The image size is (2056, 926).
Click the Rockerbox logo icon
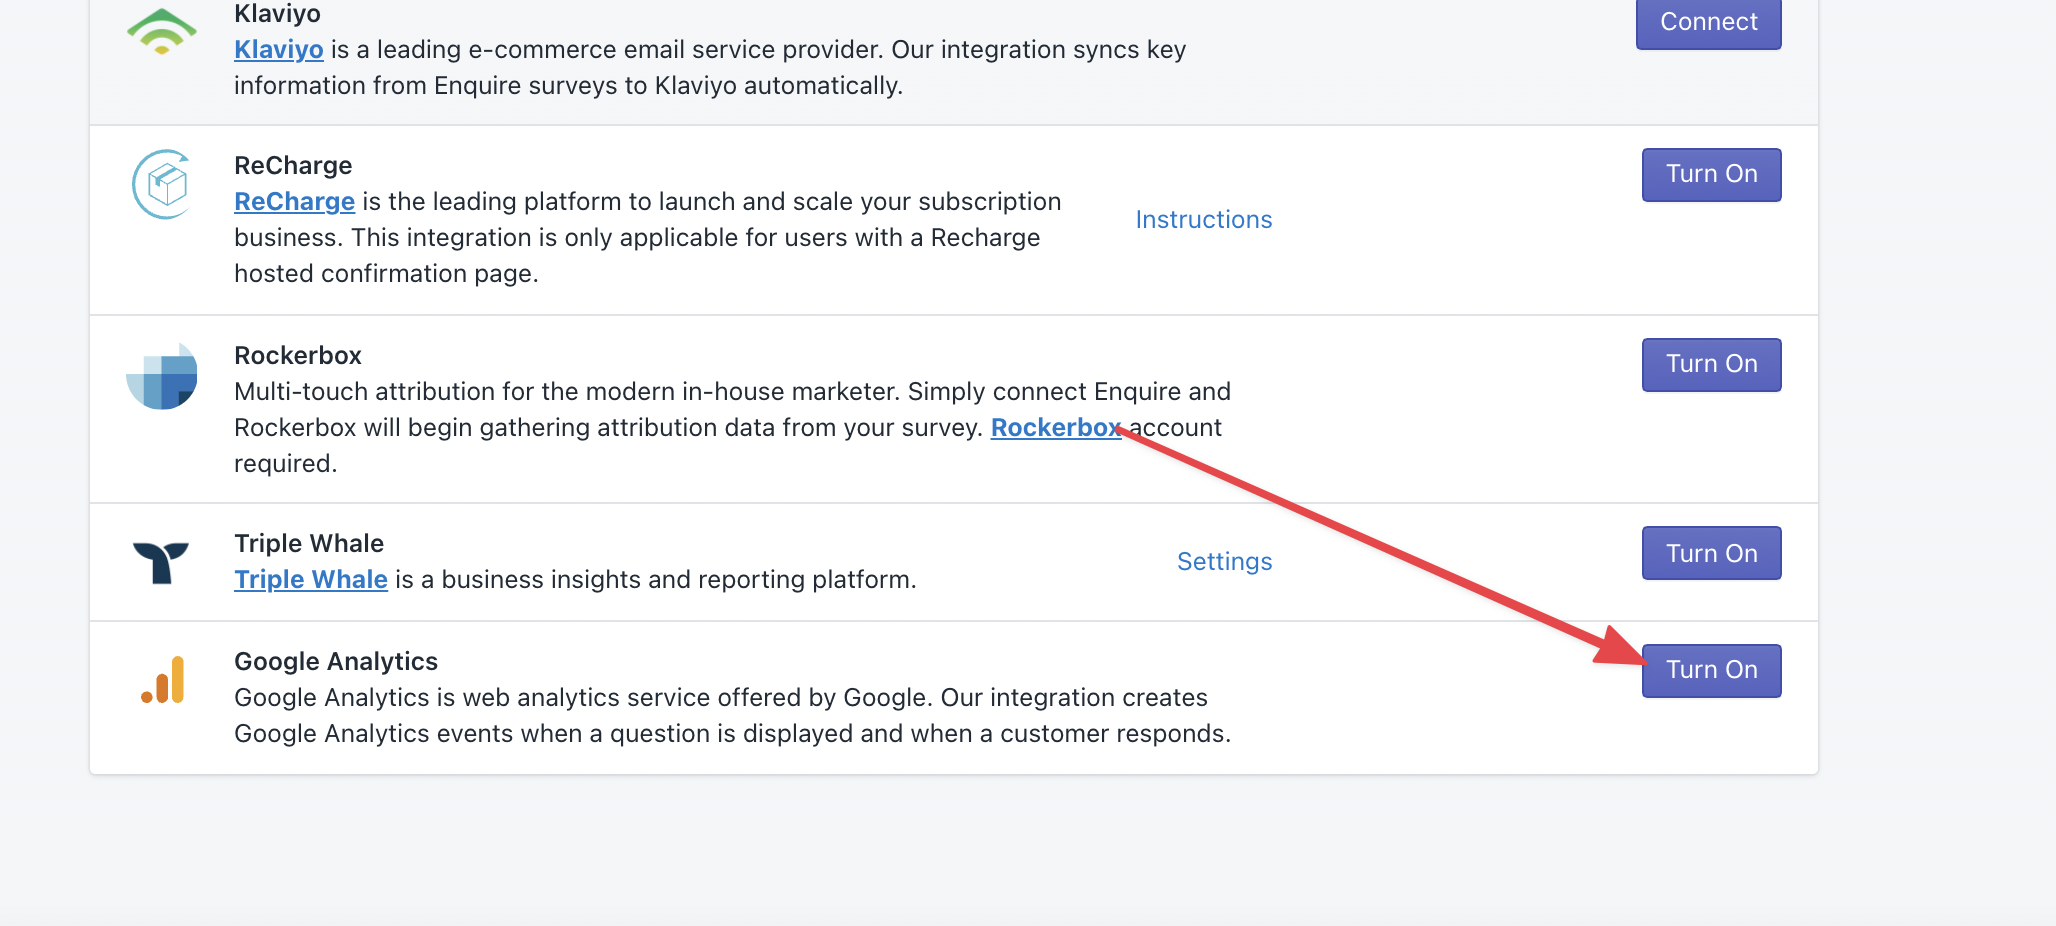coord(162,376)
